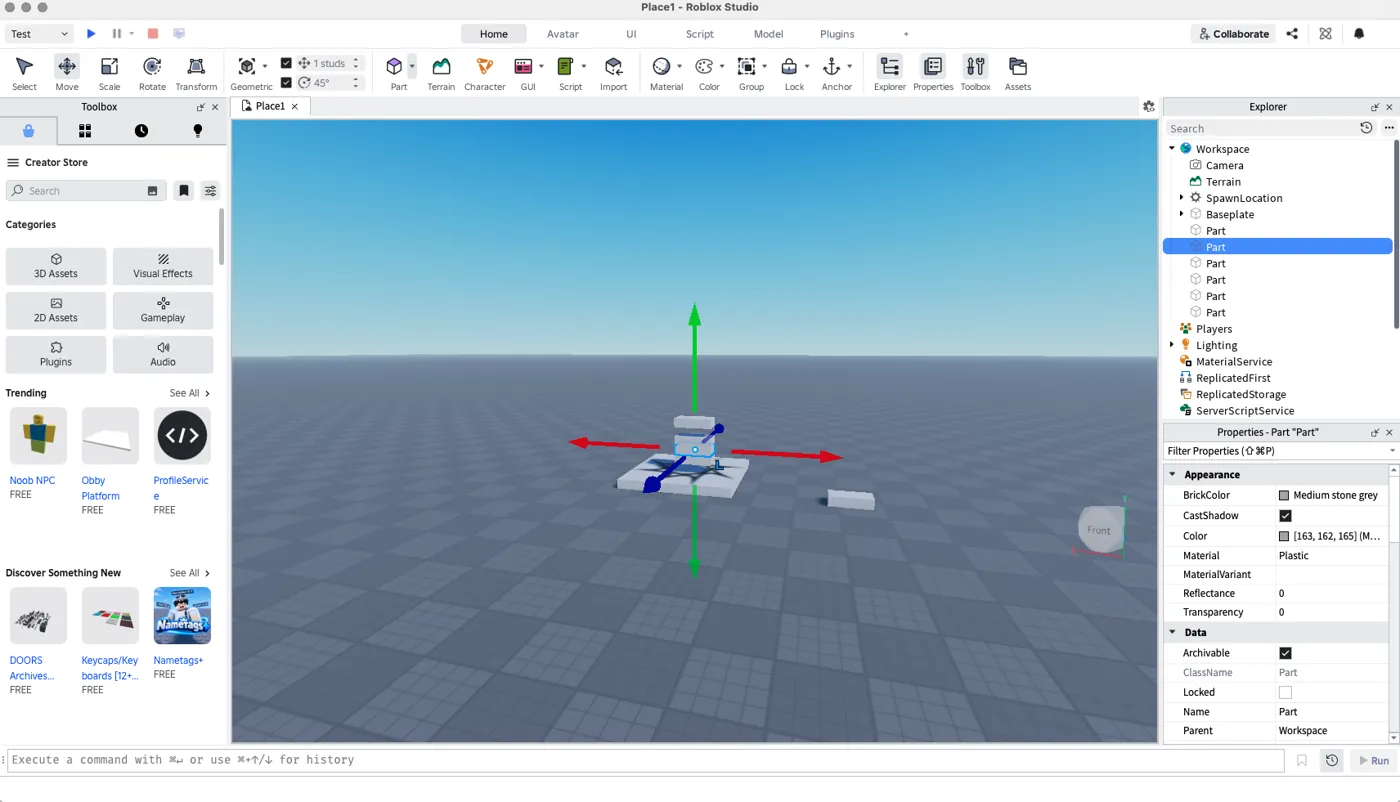Open the Model ribbon tab
The width and height of the screenshot is (1400, 802).
(768, 33)
